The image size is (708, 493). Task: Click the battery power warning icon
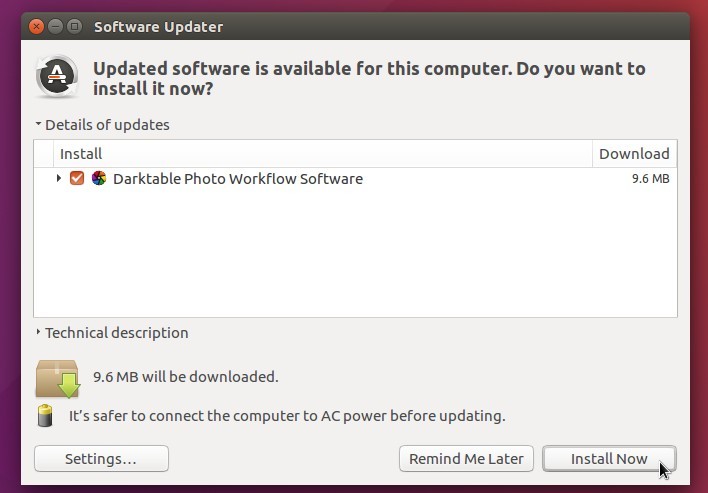pos(45,415)
